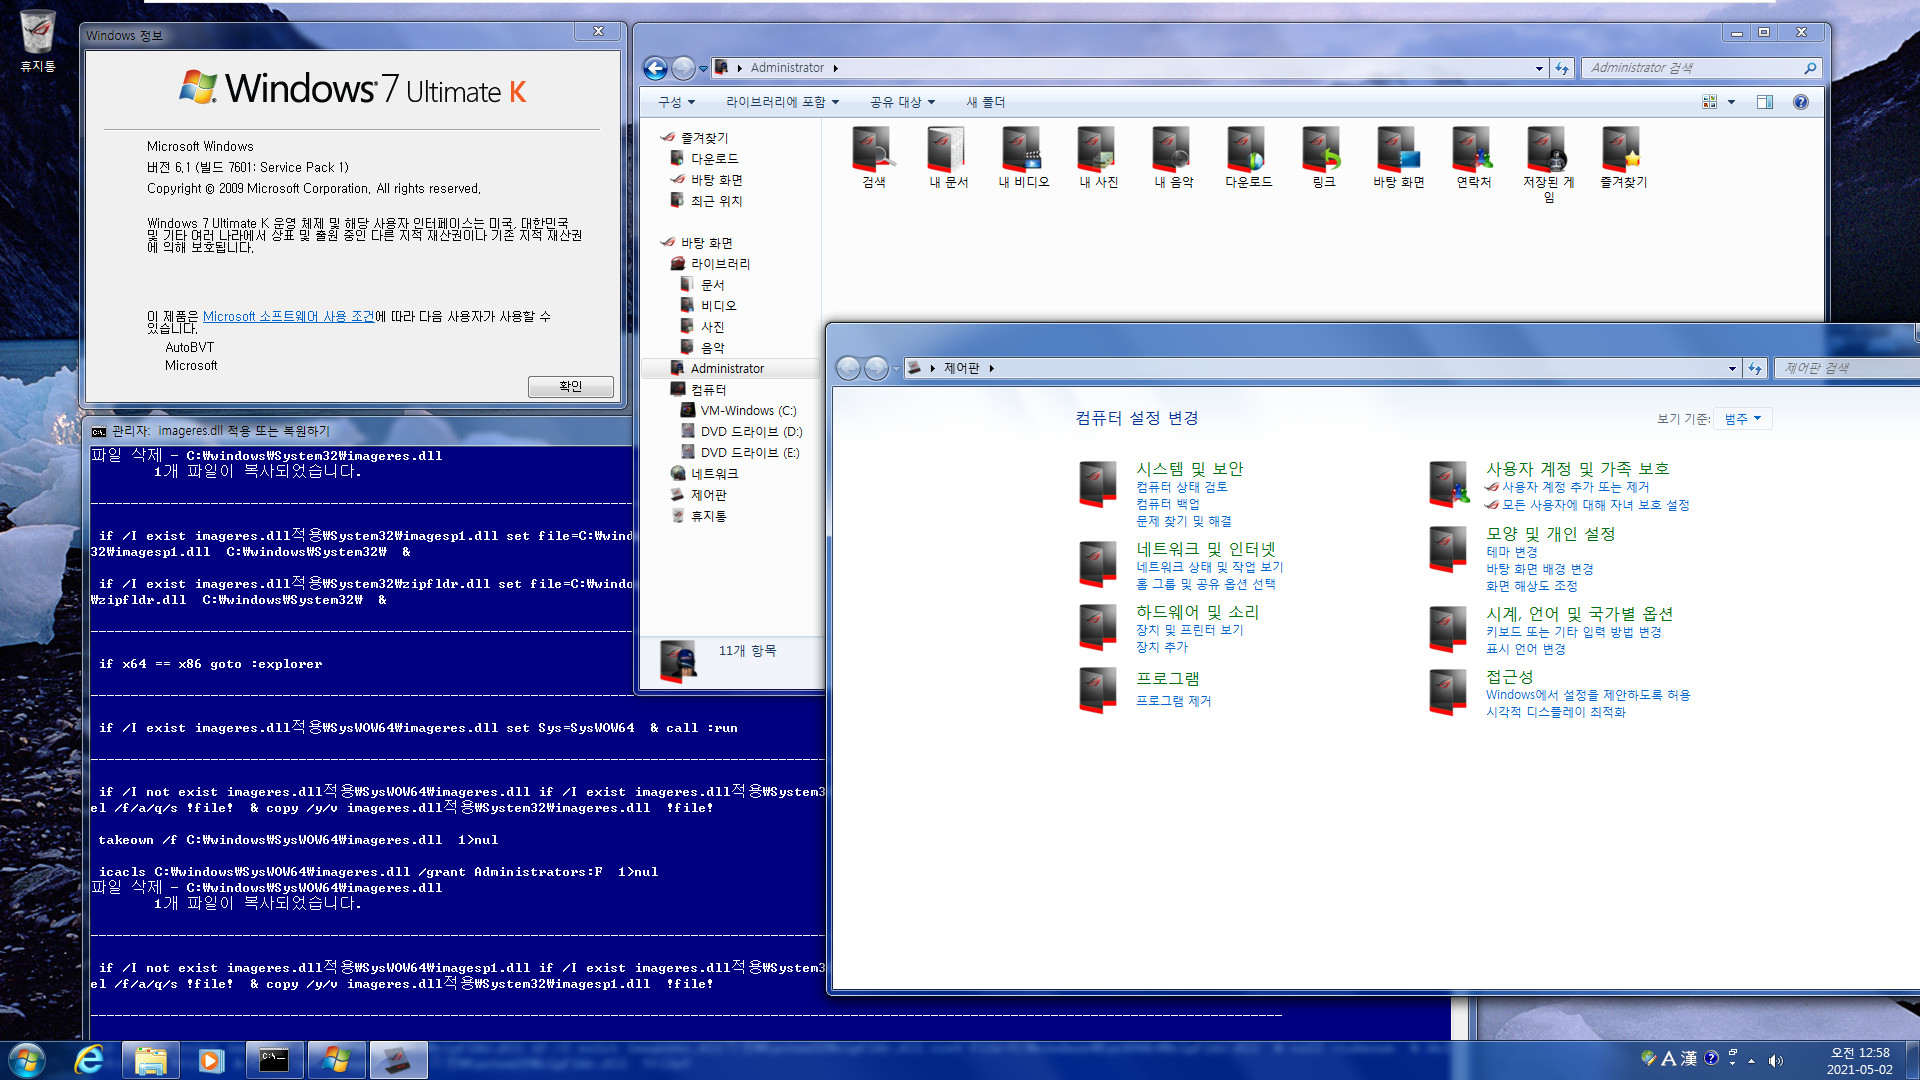This screenshot has height=1080, width=1920.
Task: Click the Explorer back navigation arrow
Action: [x=655, y=68]
